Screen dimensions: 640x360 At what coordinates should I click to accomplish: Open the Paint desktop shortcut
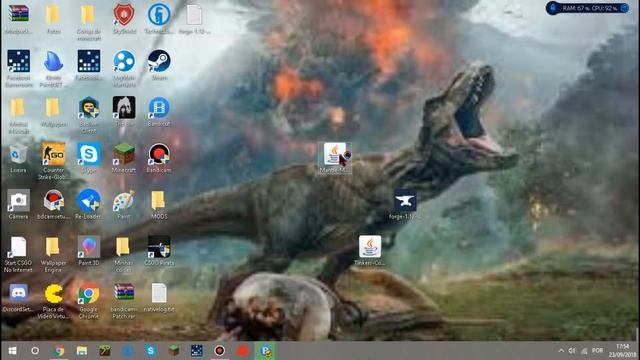[124, 201]
